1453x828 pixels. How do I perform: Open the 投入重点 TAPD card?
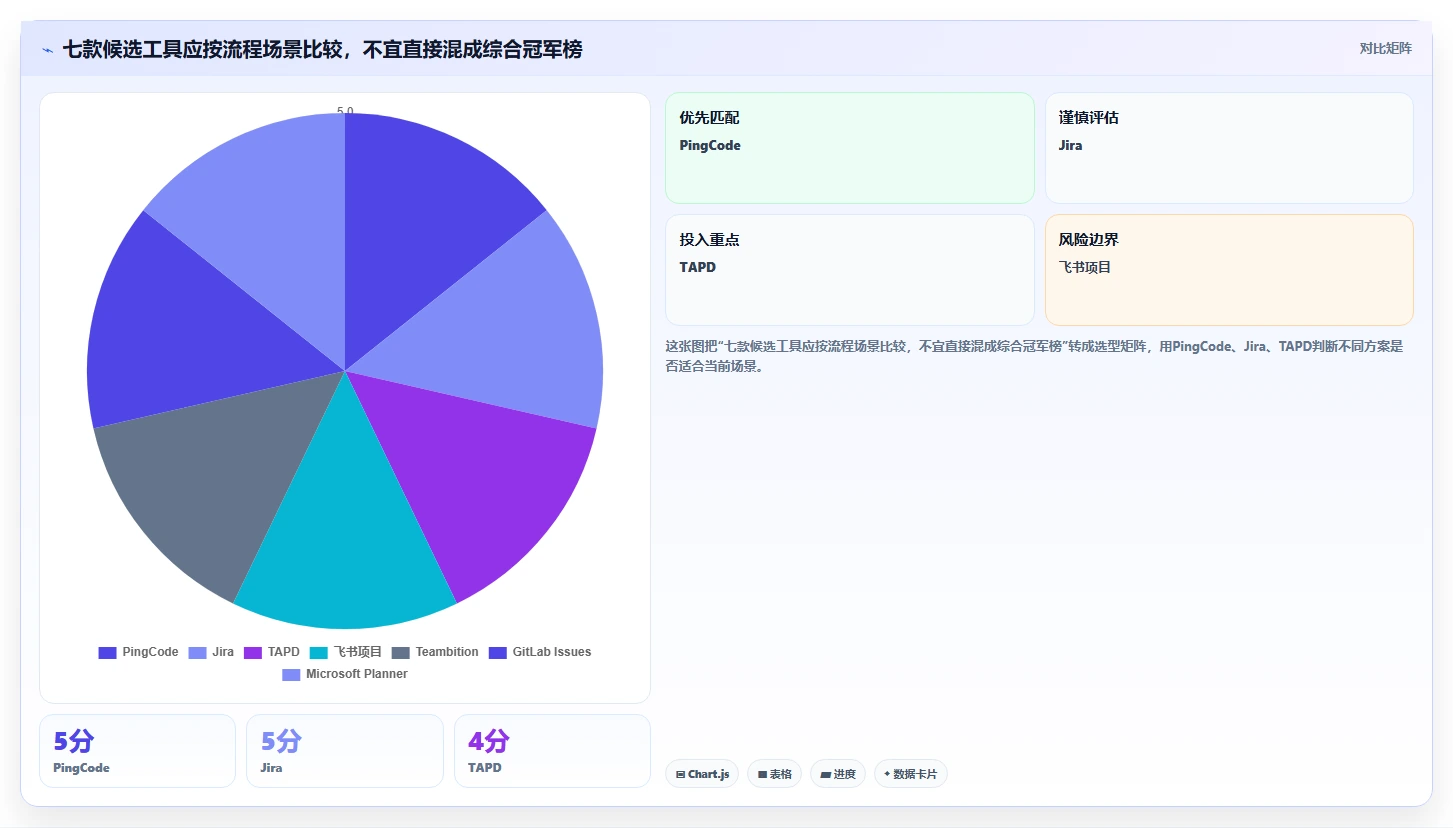(x=849, y=270)
